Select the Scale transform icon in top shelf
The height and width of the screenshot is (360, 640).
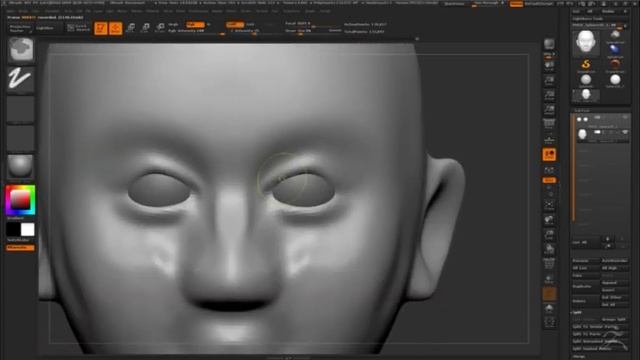pyautogui.click(x=145, y=28)
